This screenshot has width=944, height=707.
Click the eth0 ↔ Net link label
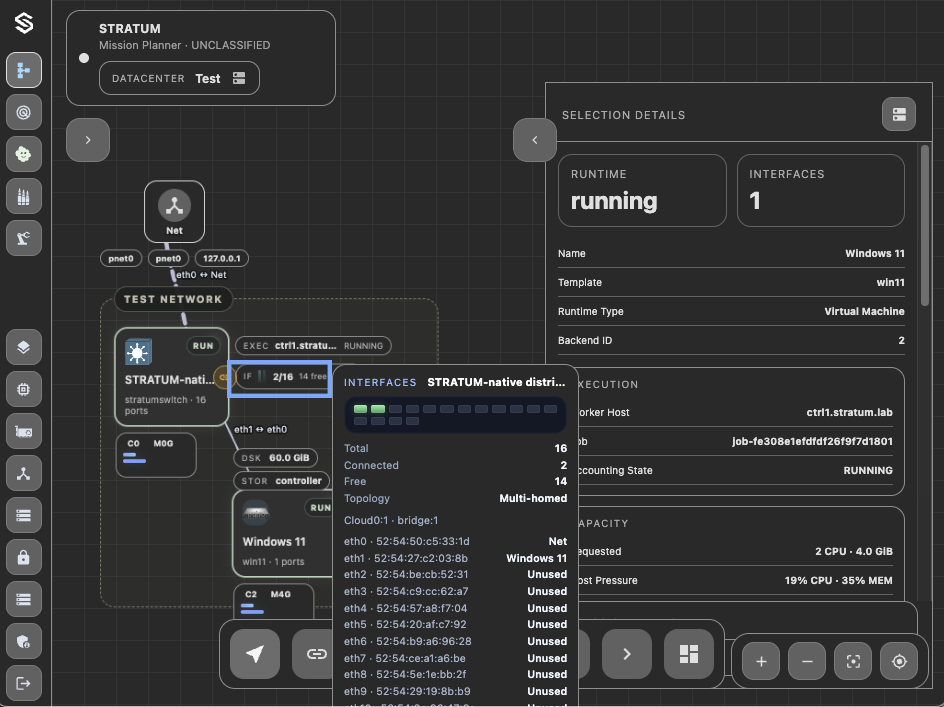pyautogui.click(x=201, y=275)
